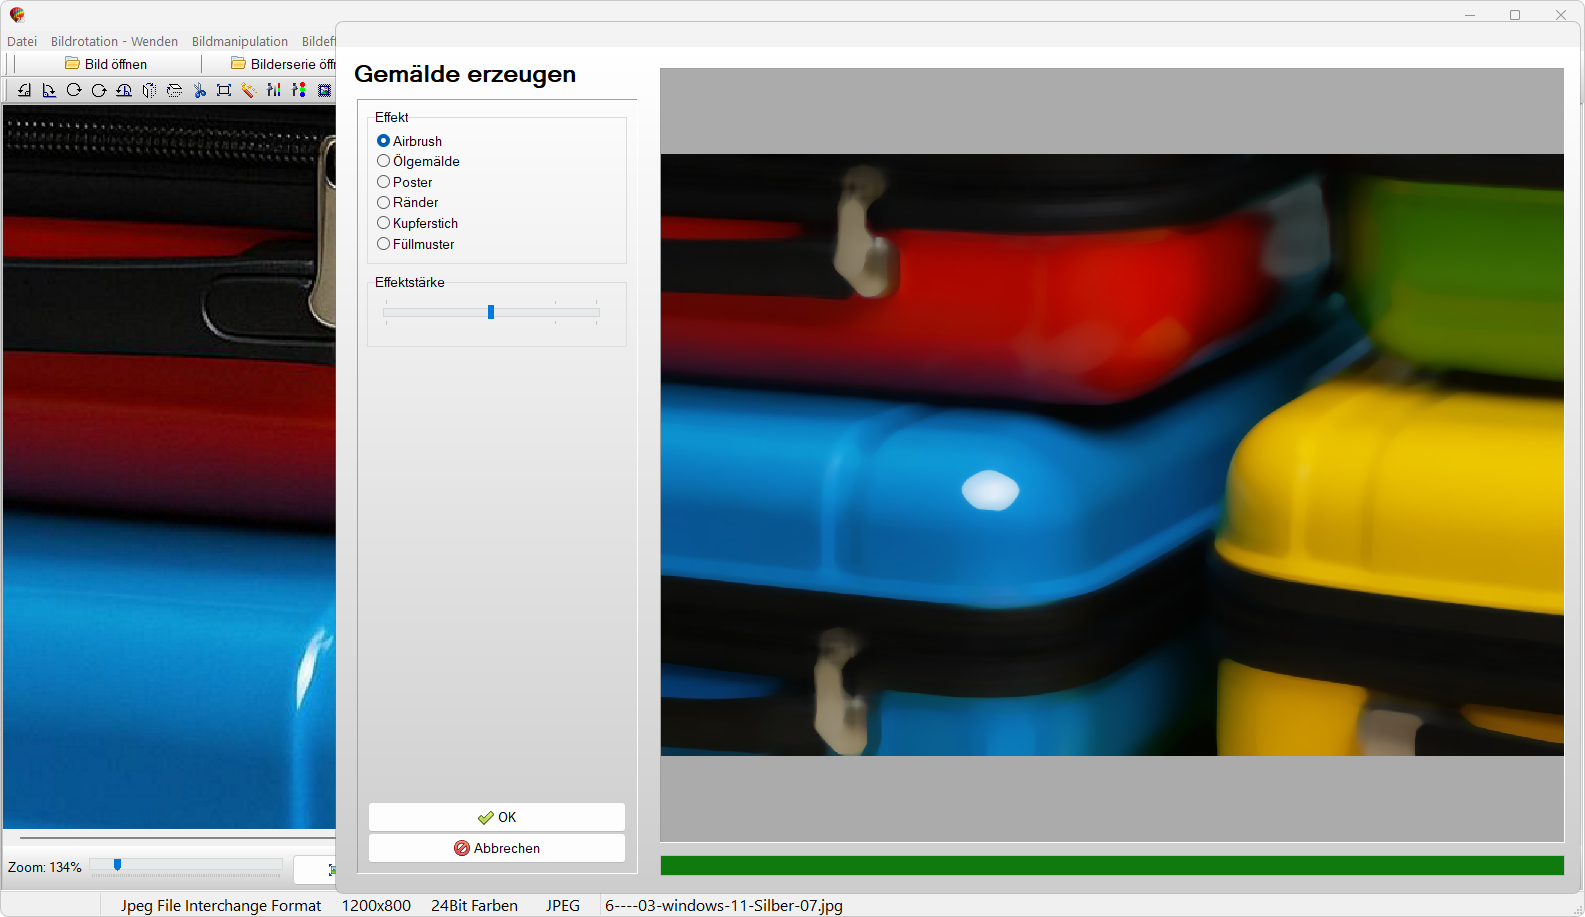Click the picture frame icon in toolbar
Image resolution: width=1585 pixels, height=917 pixels.
tap(324, 90)
